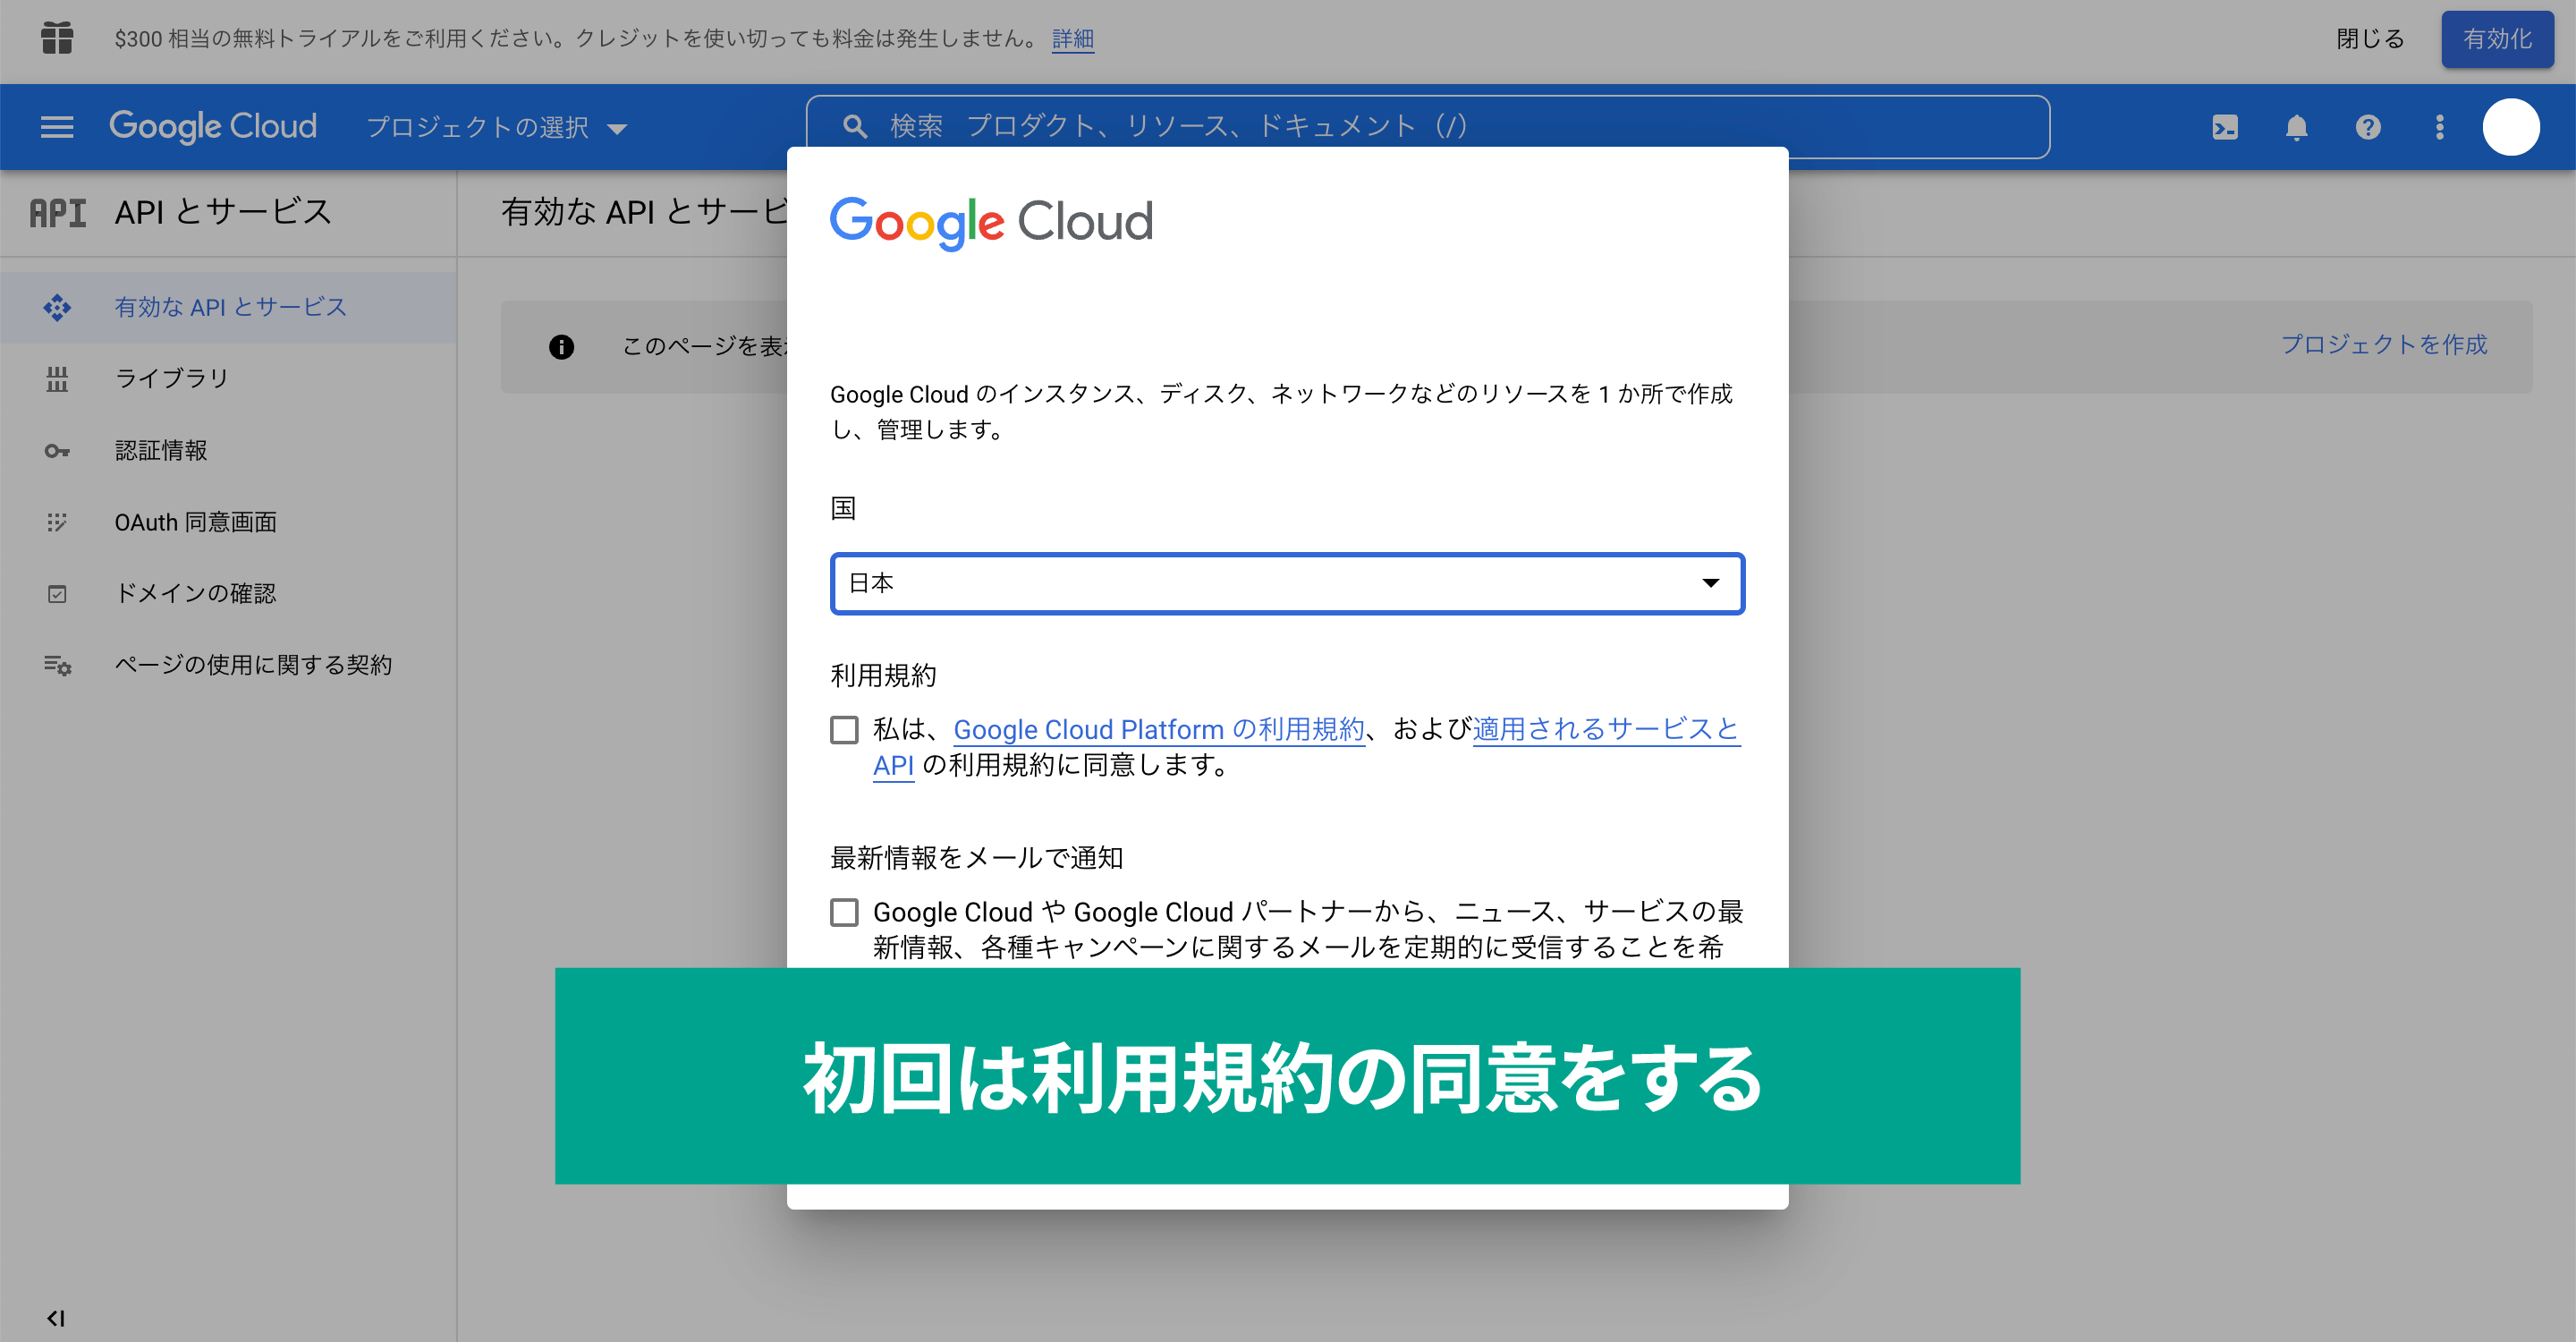This screenshot has width=2576, height=1342.
Task: Open the notifications bell
Action: pos(2296,127)
